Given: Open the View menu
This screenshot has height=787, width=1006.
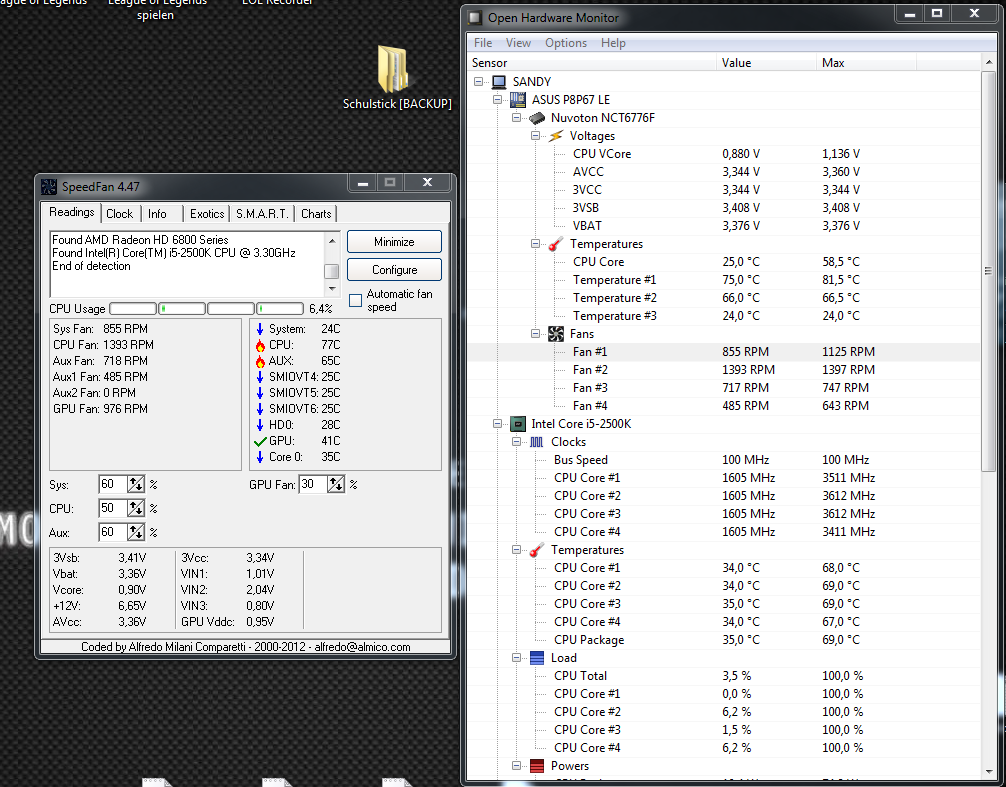Looking at the screenshot, I should (x=518, y=43).
